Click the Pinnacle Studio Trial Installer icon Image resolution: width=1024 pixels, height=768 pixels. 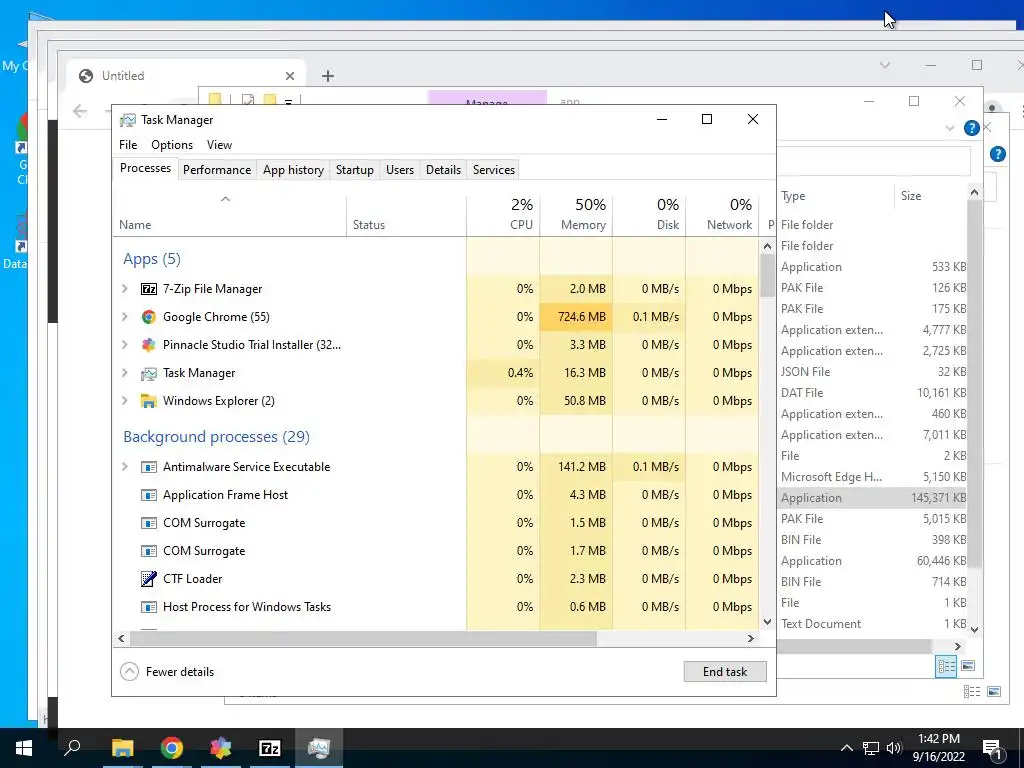(149, 345)
